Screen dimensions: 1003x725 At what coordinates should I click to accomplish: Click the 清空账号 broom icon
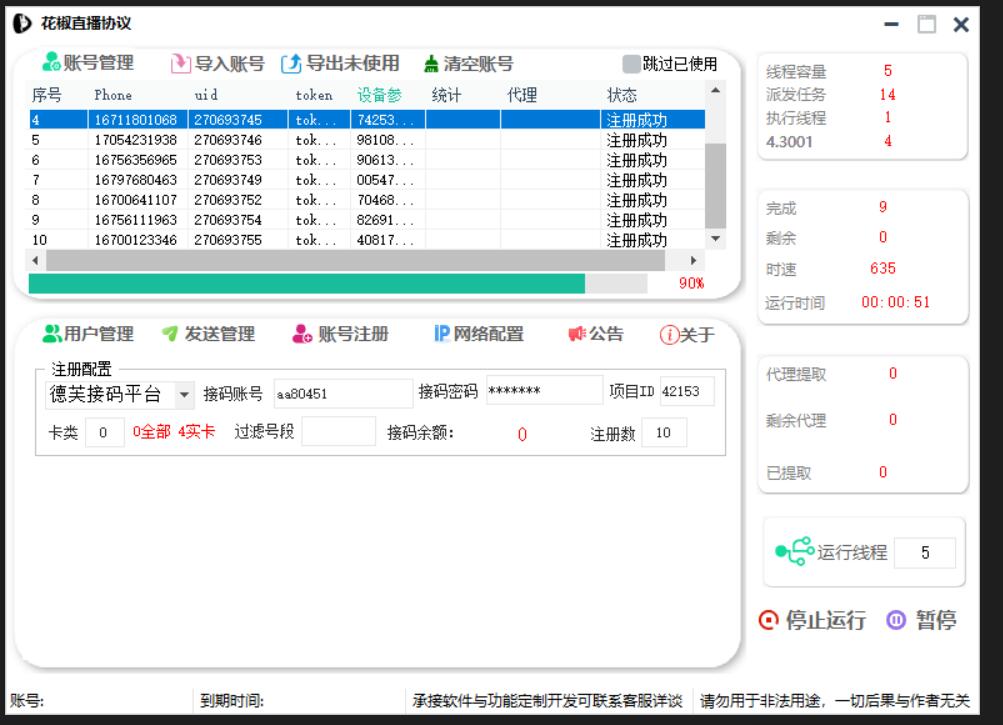pos(430,64)
